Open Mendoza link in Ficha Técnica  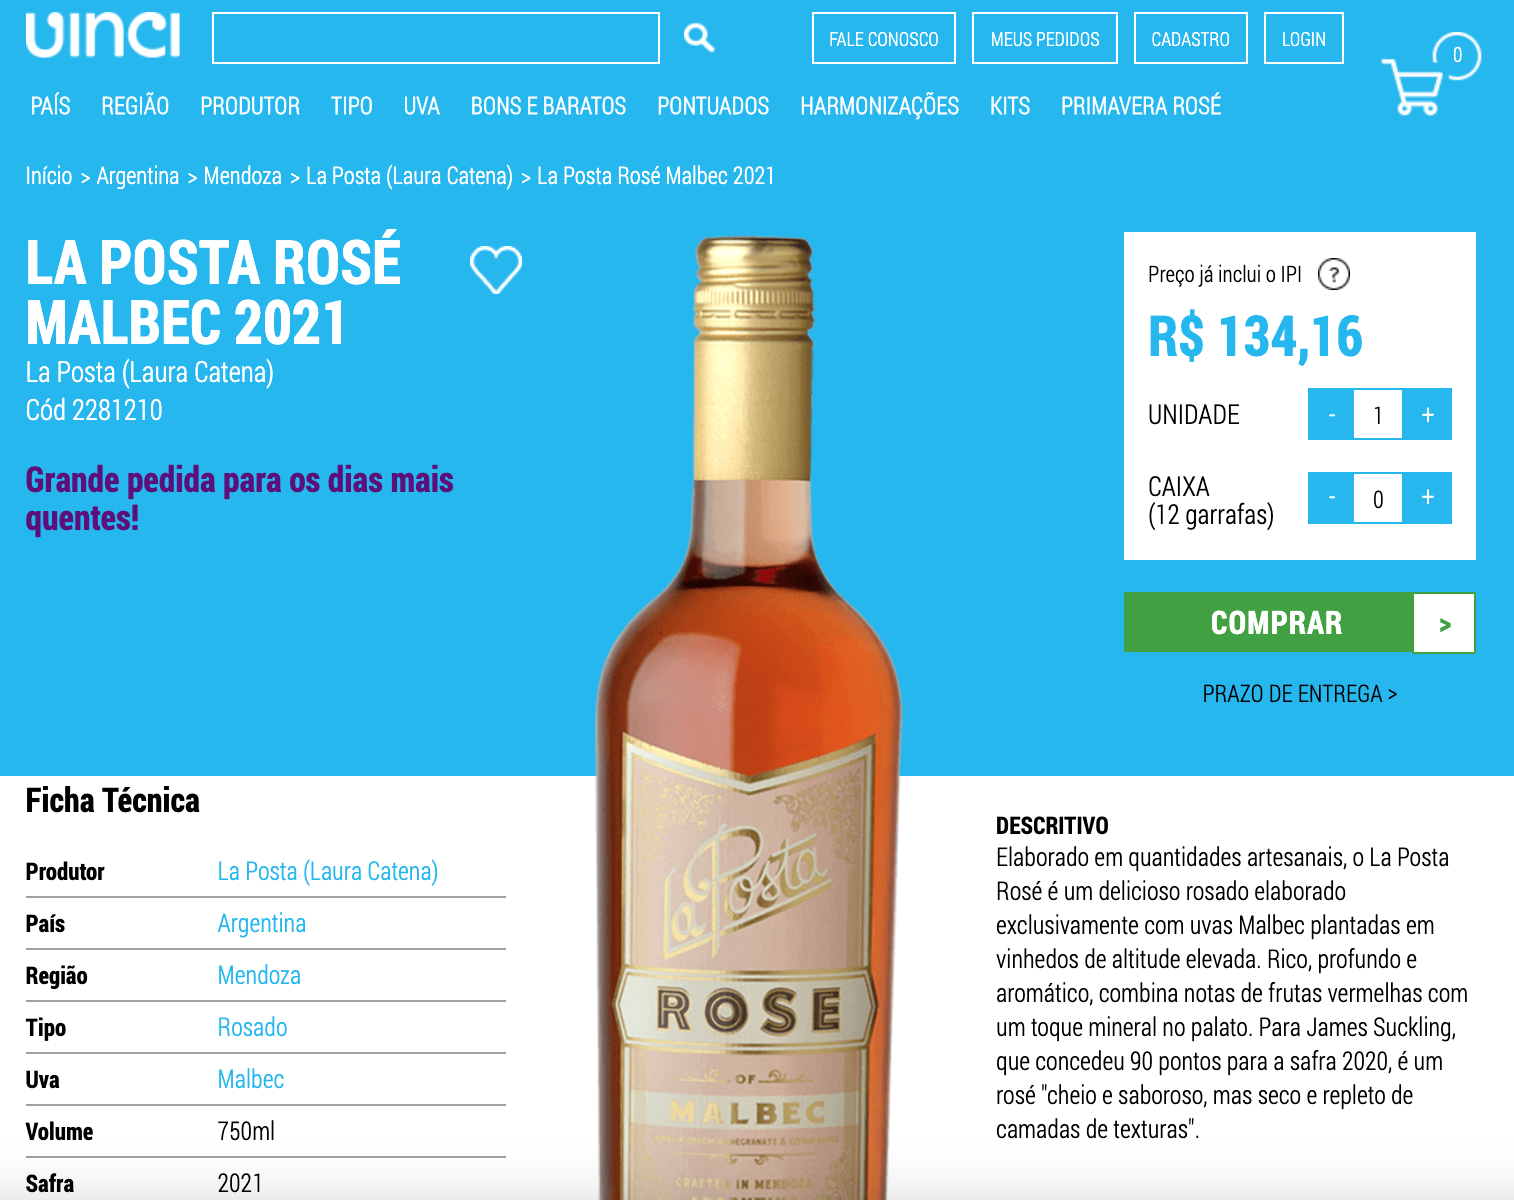pyautogui.click(x=259, y=976)
